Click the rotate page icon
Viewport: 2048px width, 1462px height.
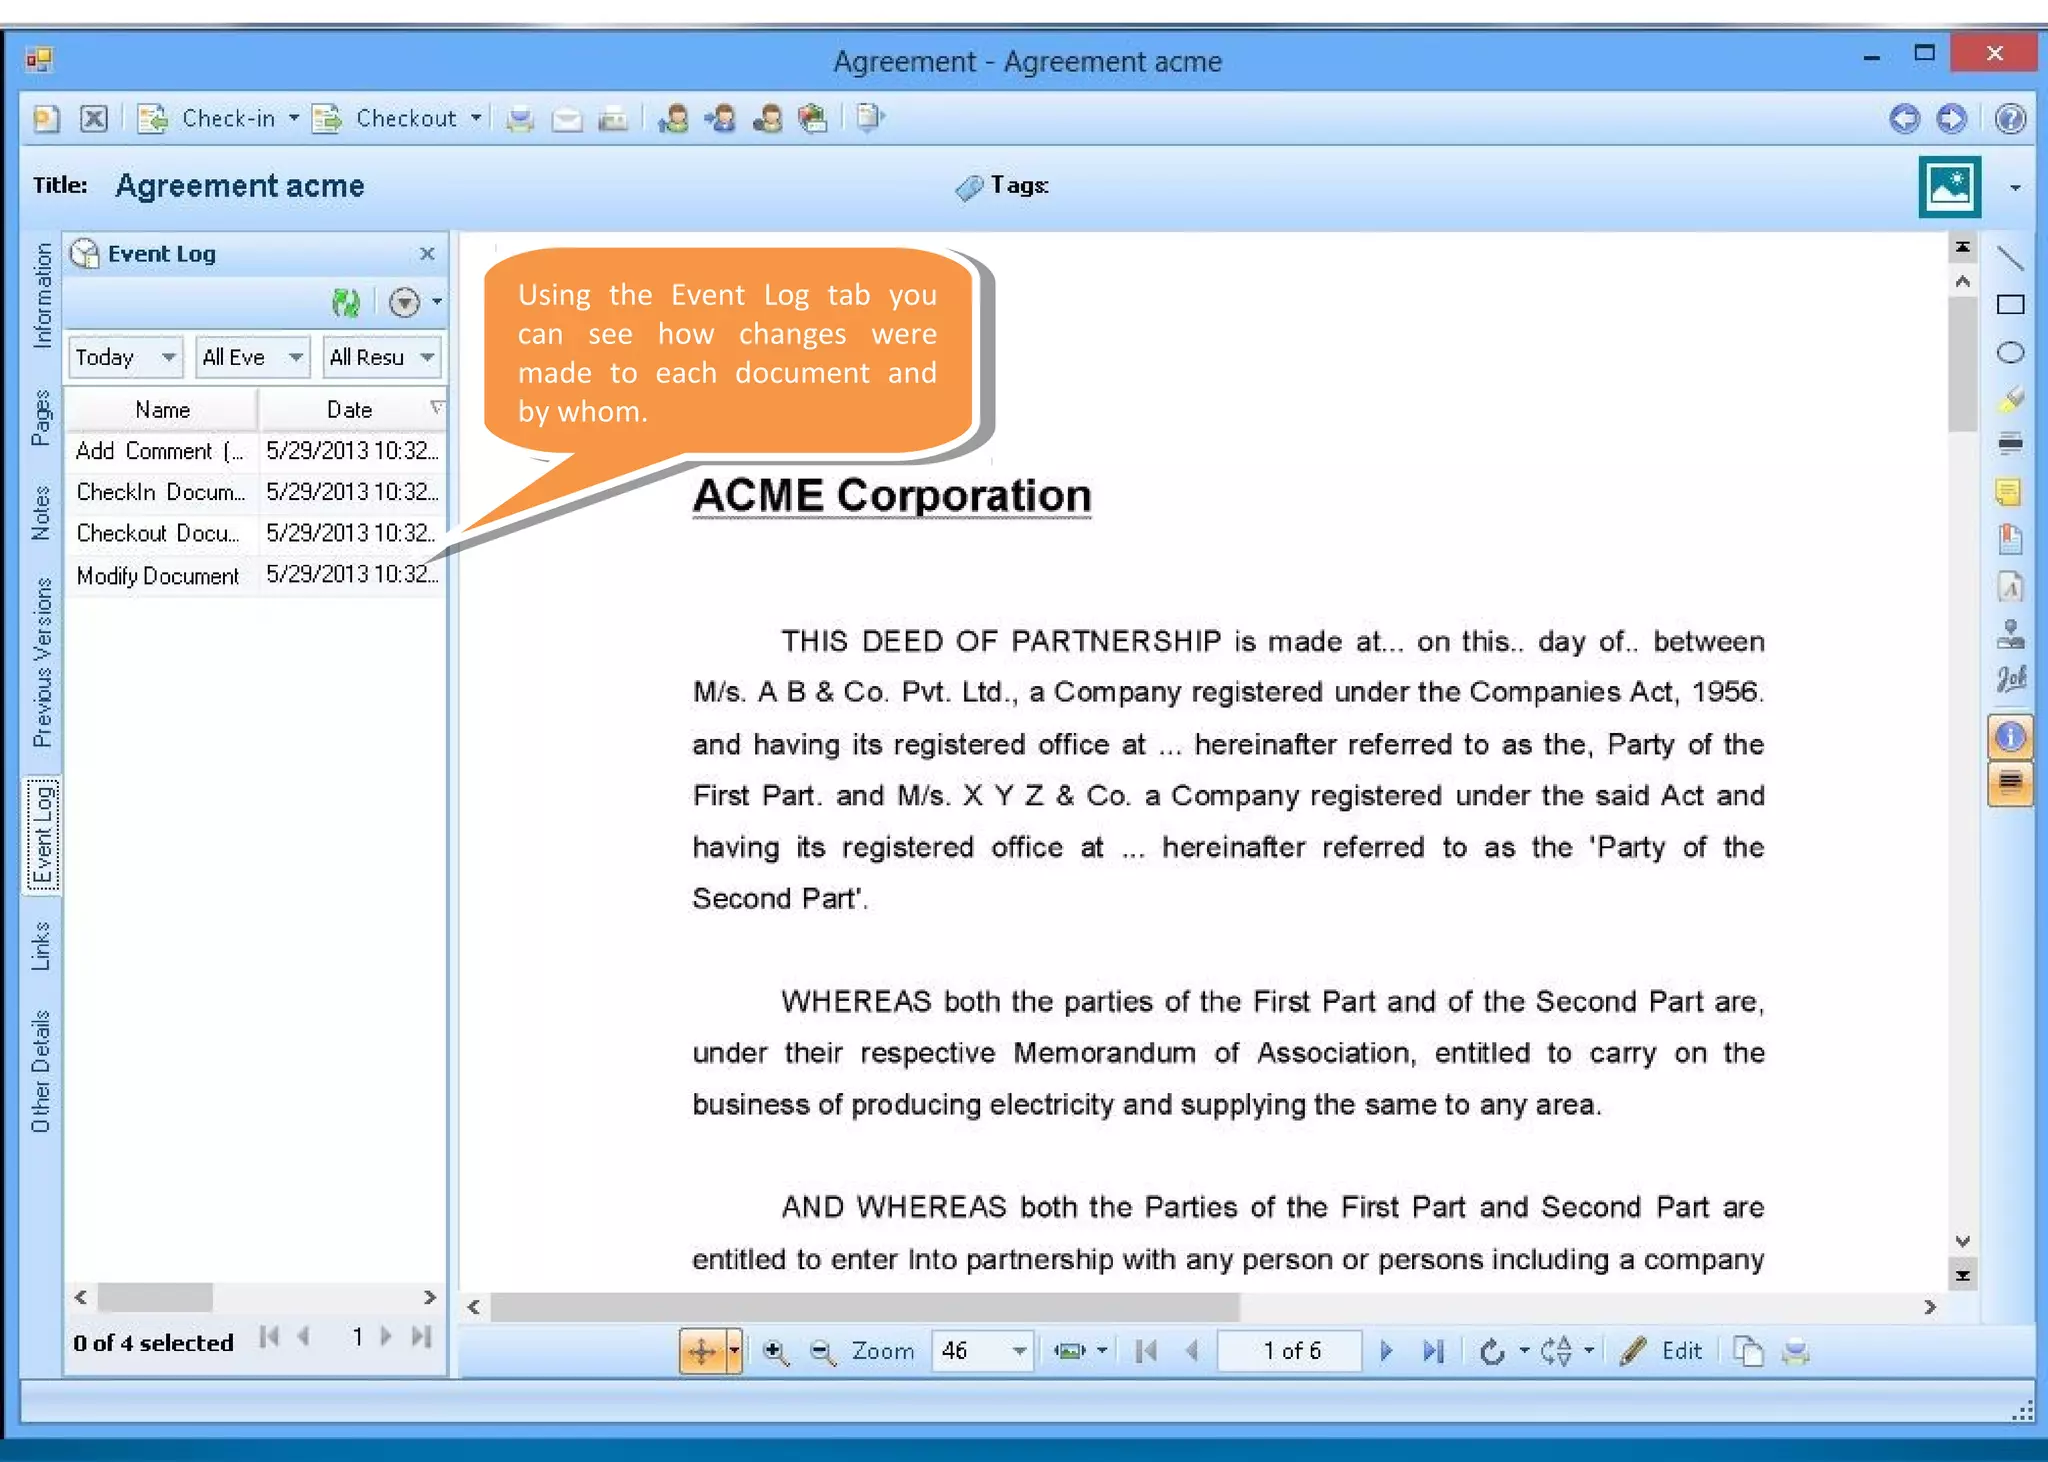[1492, 1352]
